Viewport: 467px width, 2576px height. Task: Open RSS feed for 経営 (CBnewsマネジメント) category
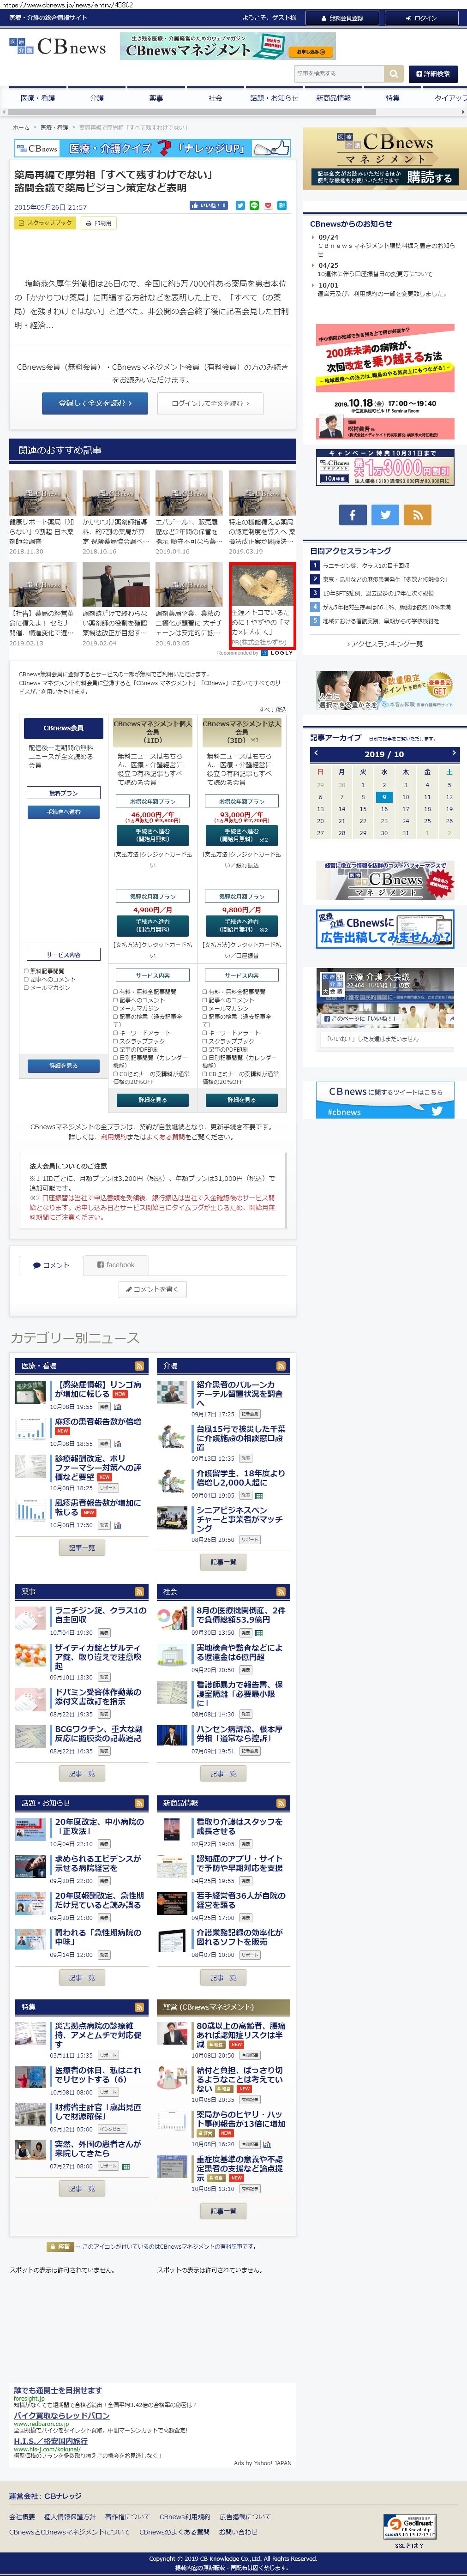[x=281, y=2006]
